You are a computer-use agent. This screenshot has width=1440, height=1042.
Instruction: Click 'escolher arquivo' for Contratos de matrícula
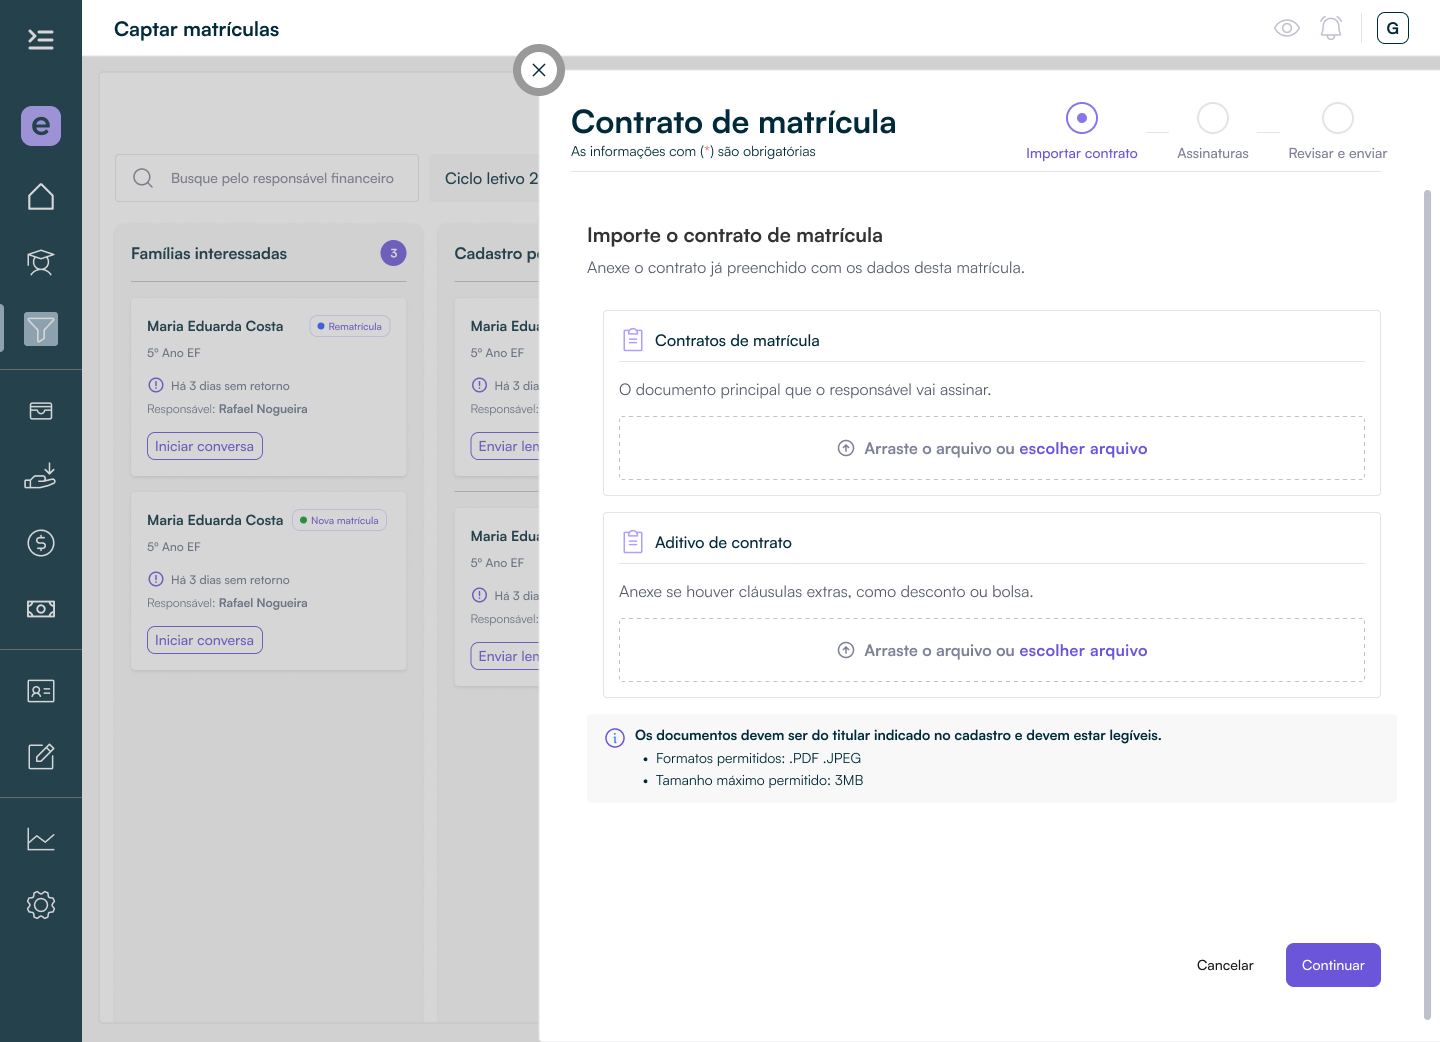(1083, 449)
